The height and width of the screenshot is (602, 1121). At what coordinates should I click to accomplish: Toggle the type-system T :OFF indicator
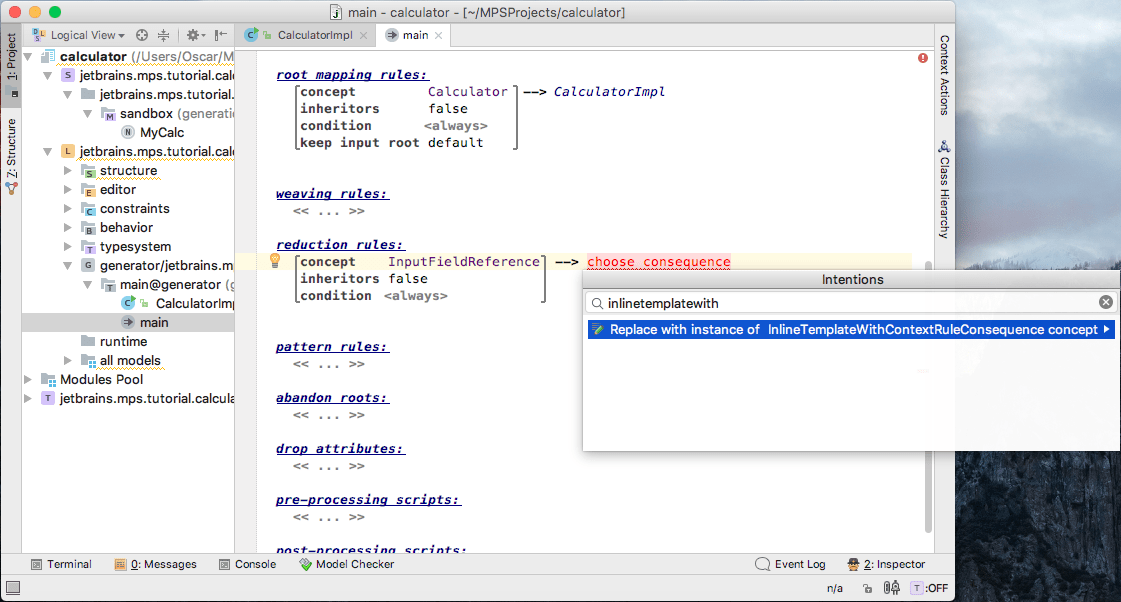[x=929, y=589]
